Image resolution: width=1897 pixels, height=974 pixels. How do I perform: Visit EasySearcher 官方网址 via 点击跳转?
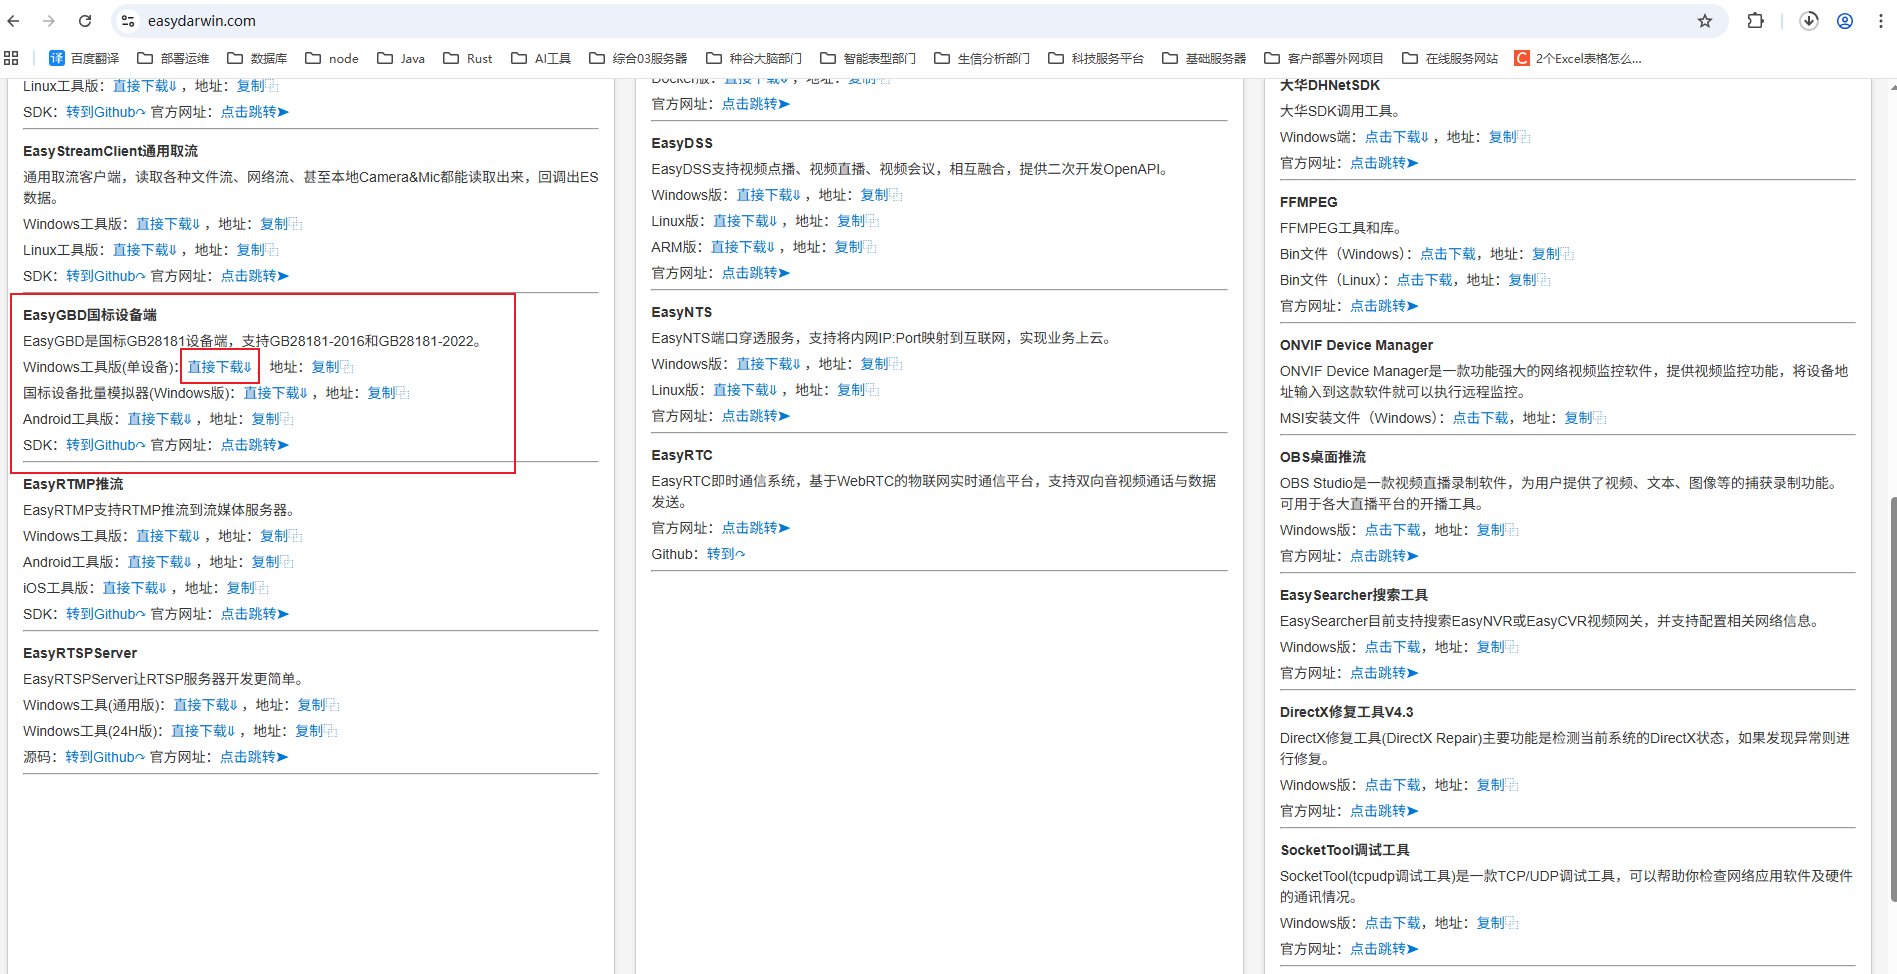(x=1384, y=673)
